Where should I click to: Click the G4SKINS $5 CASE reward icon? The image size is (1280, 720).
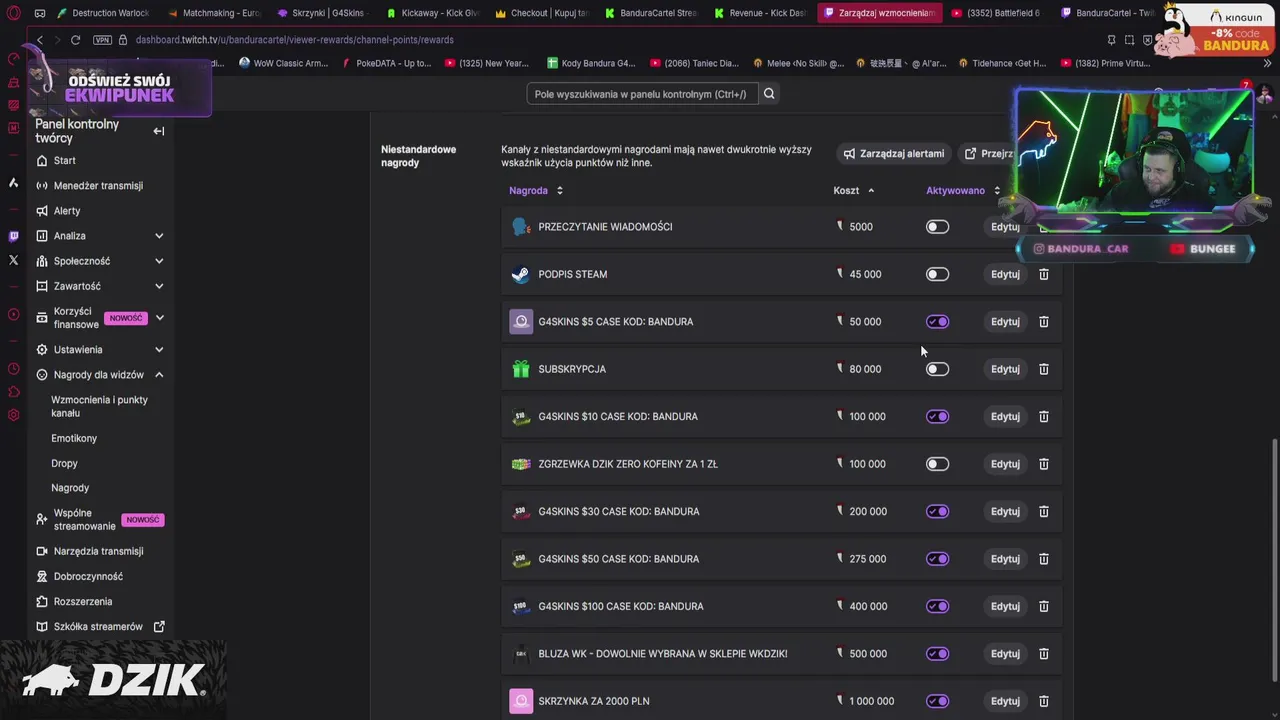521,322
